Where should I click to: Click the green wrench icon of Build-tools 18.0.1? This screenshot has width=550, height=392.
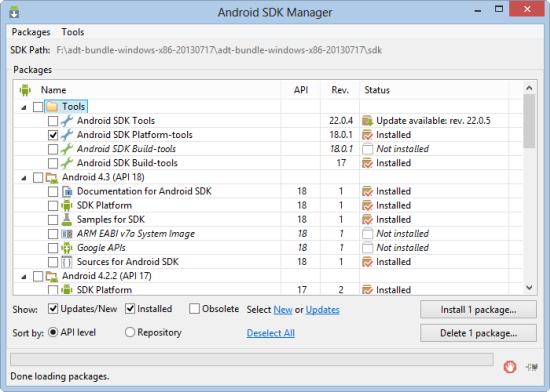pos(67,149)
